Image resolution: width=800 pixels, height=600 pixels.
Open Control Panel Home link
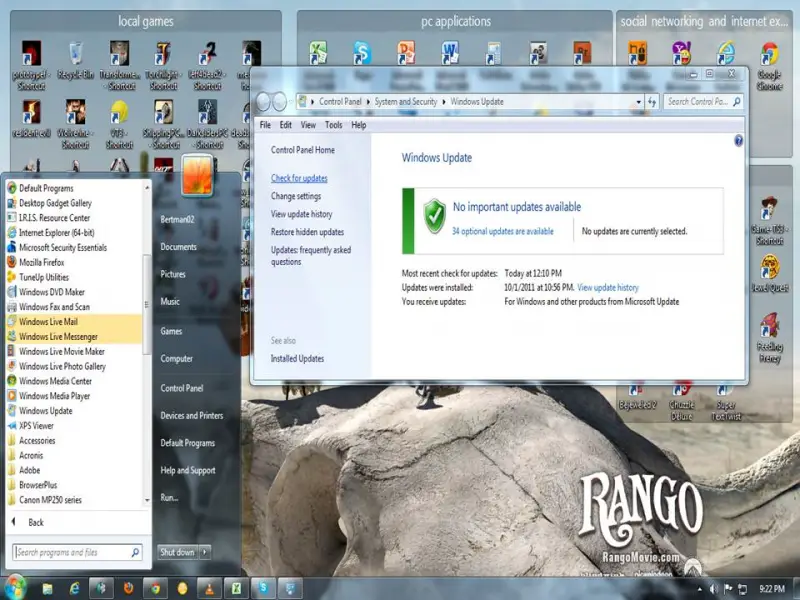point(303,150)
